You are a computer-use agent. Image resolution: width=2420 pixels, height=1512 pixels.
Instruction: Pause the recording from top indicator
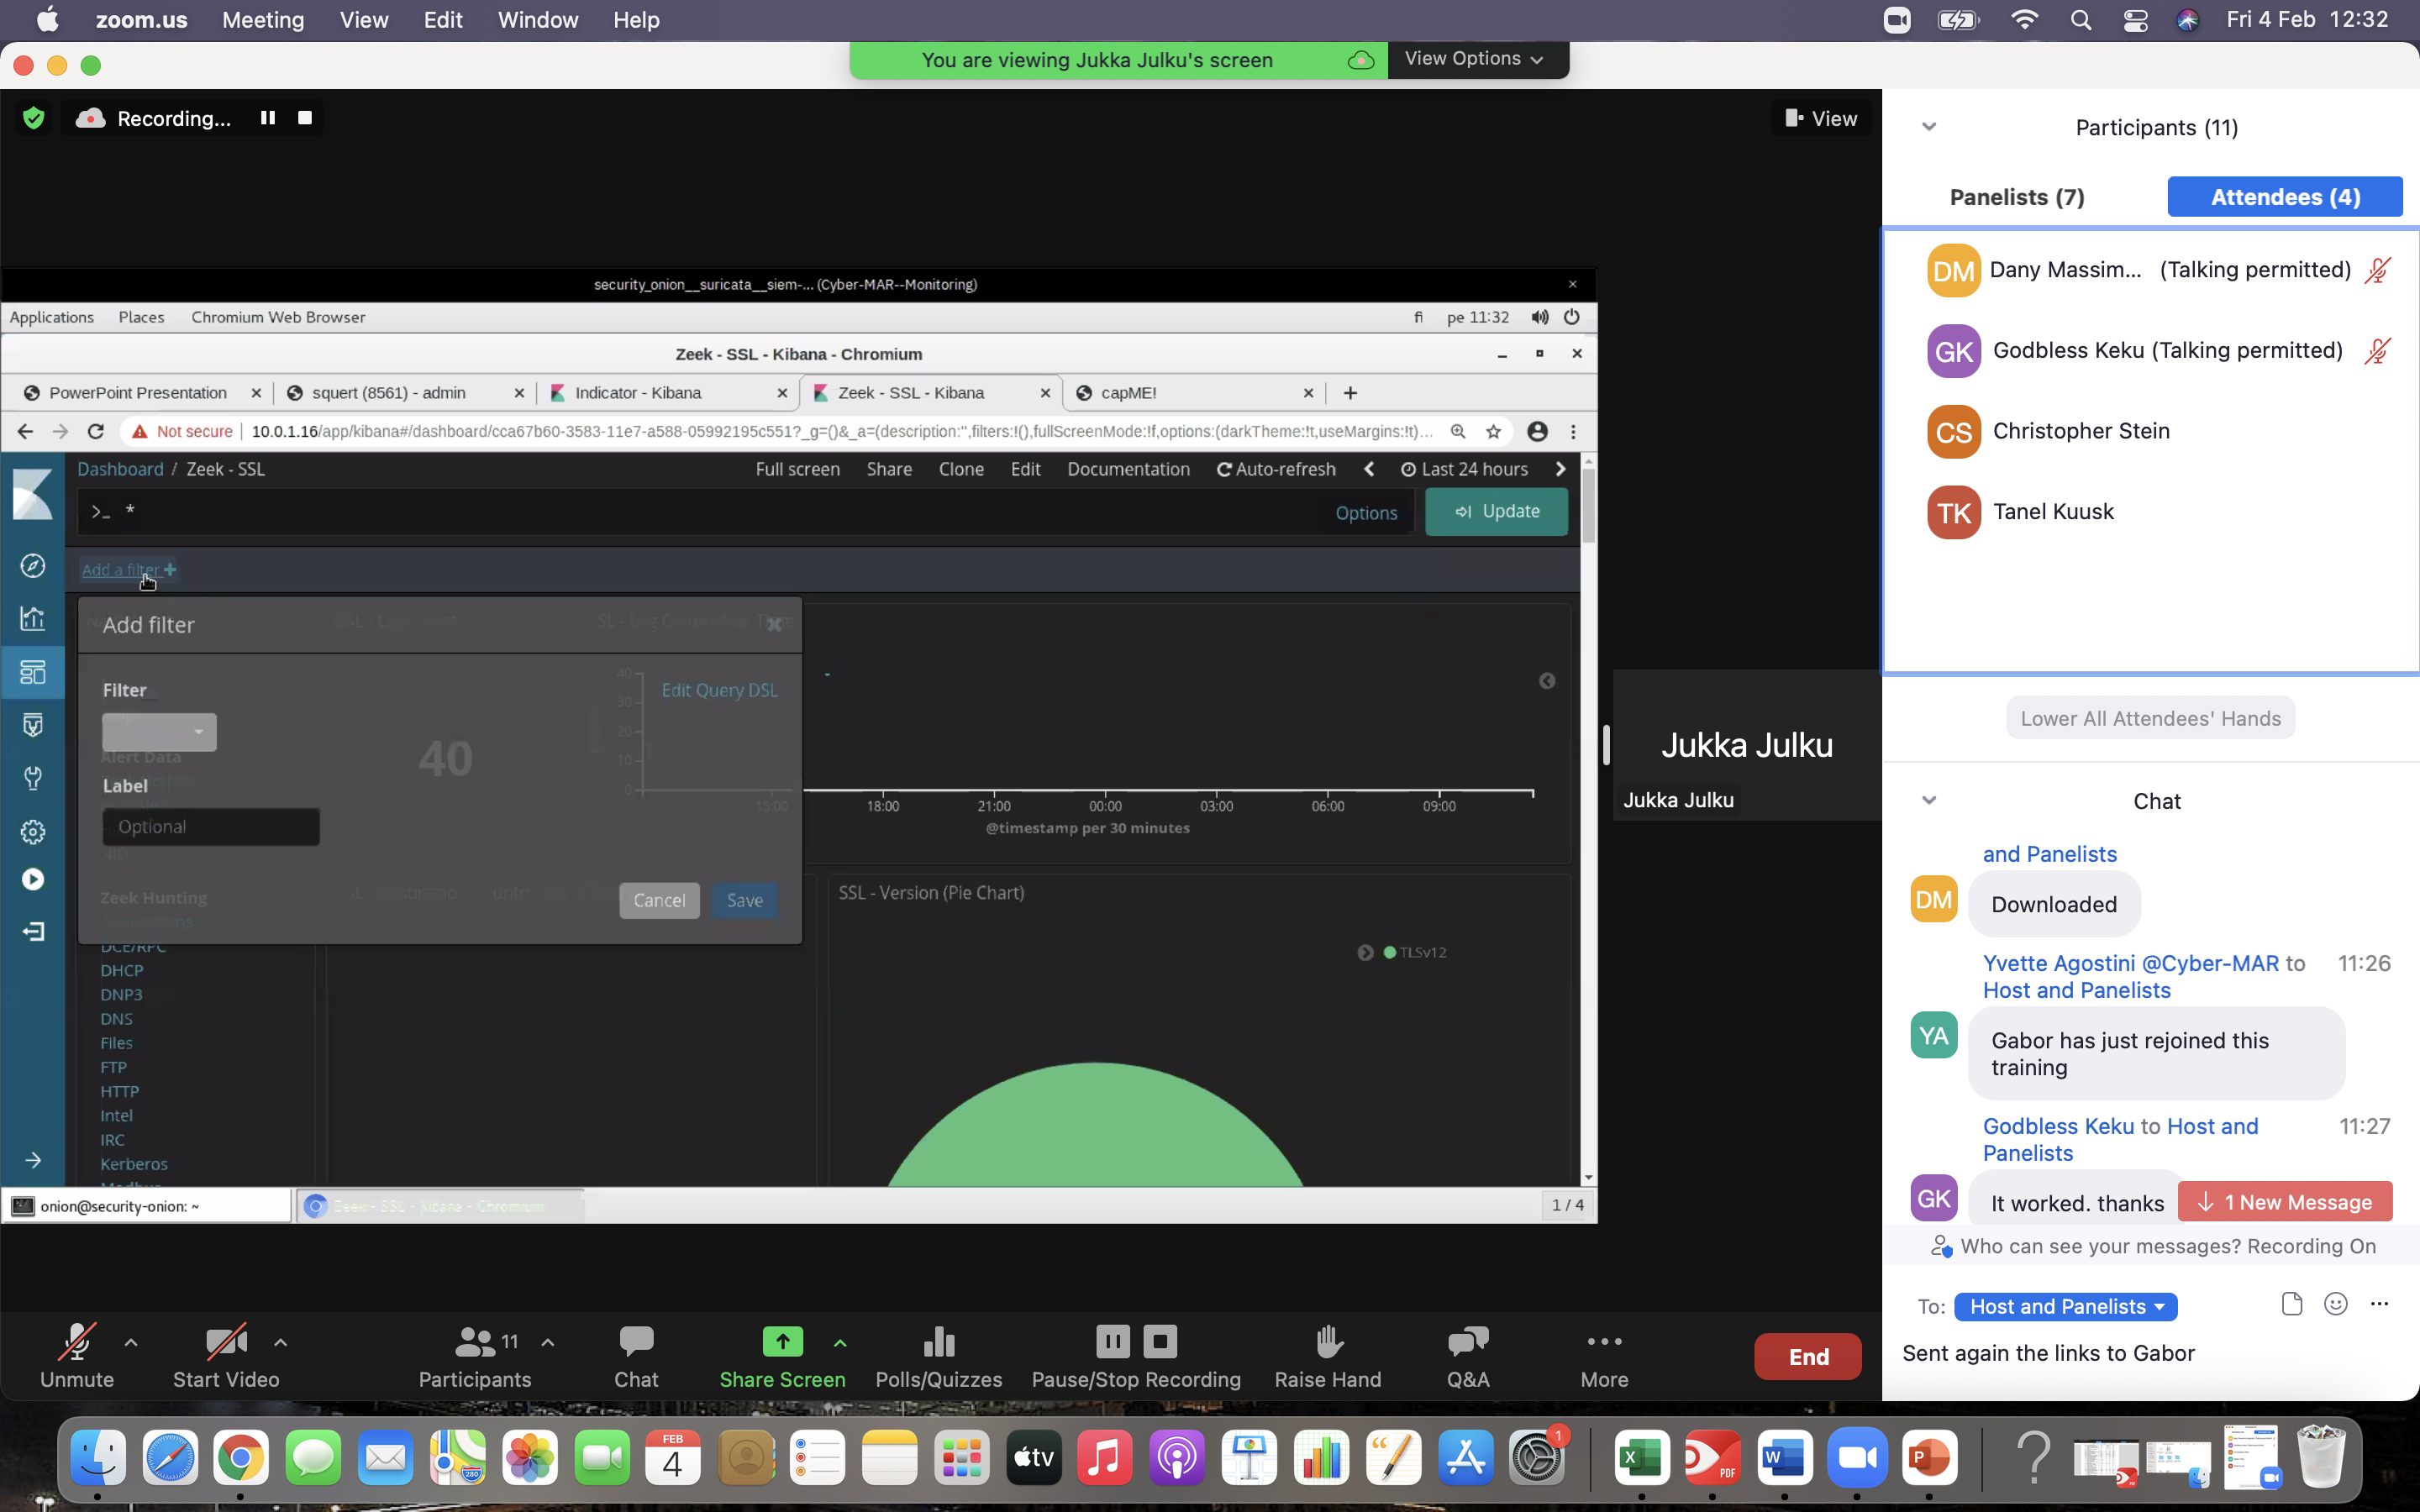[267, 118]
